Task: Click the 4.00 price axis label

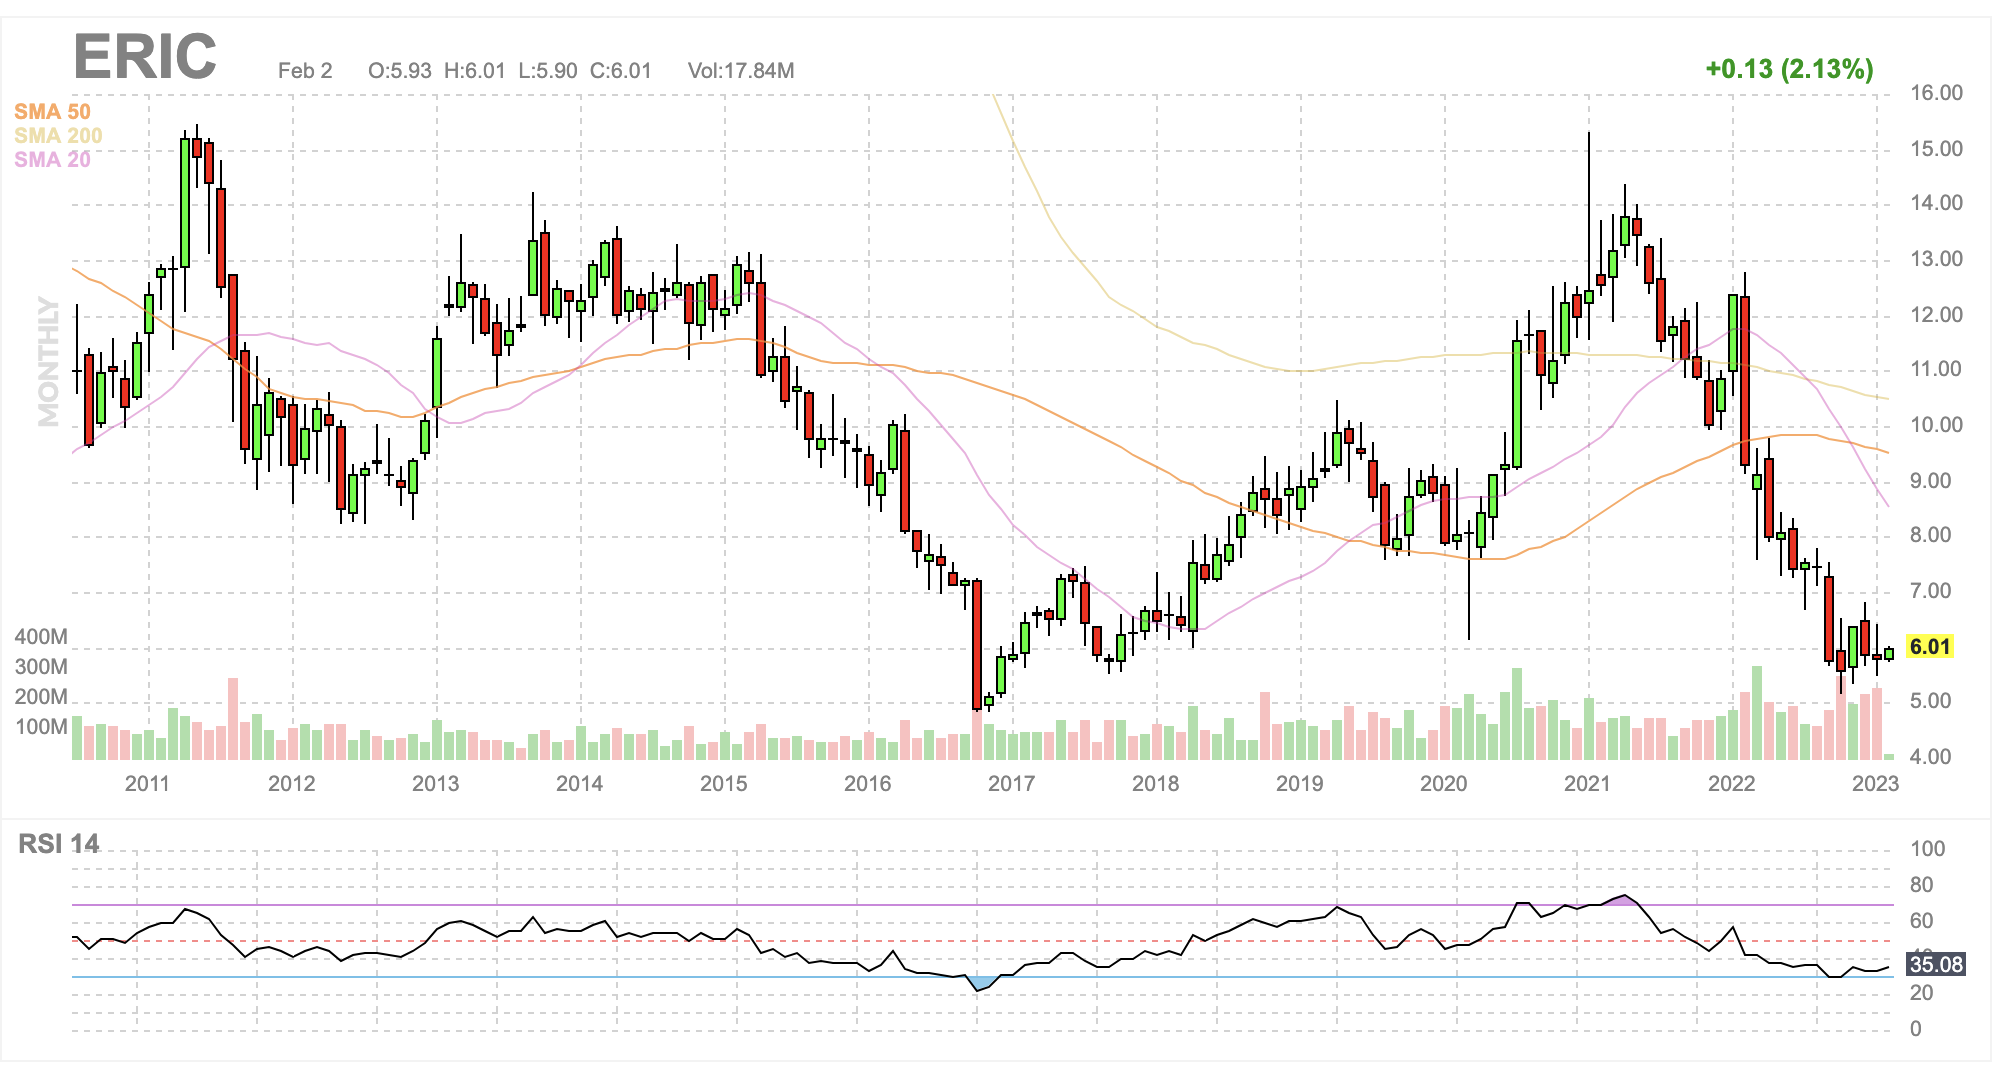Action: [x=1931, y=757]
